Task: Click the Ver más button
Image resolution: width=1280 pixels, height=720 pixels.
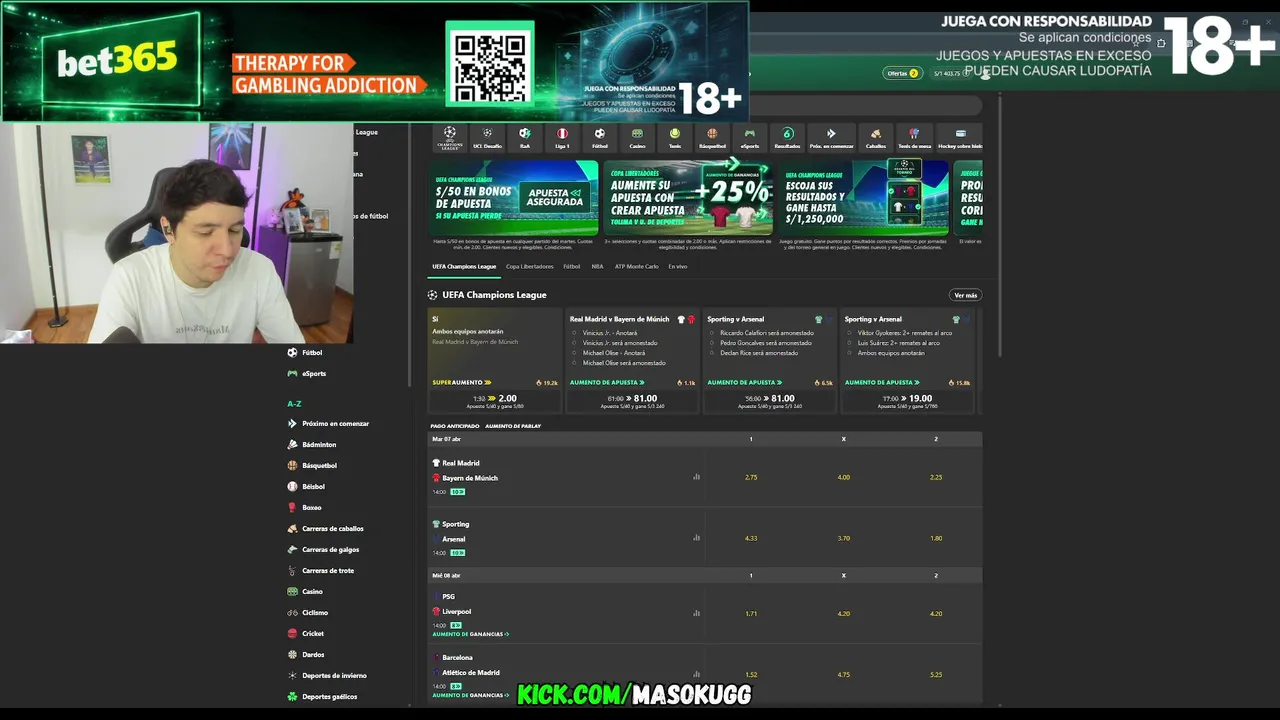Action: [x=965, y=295]
